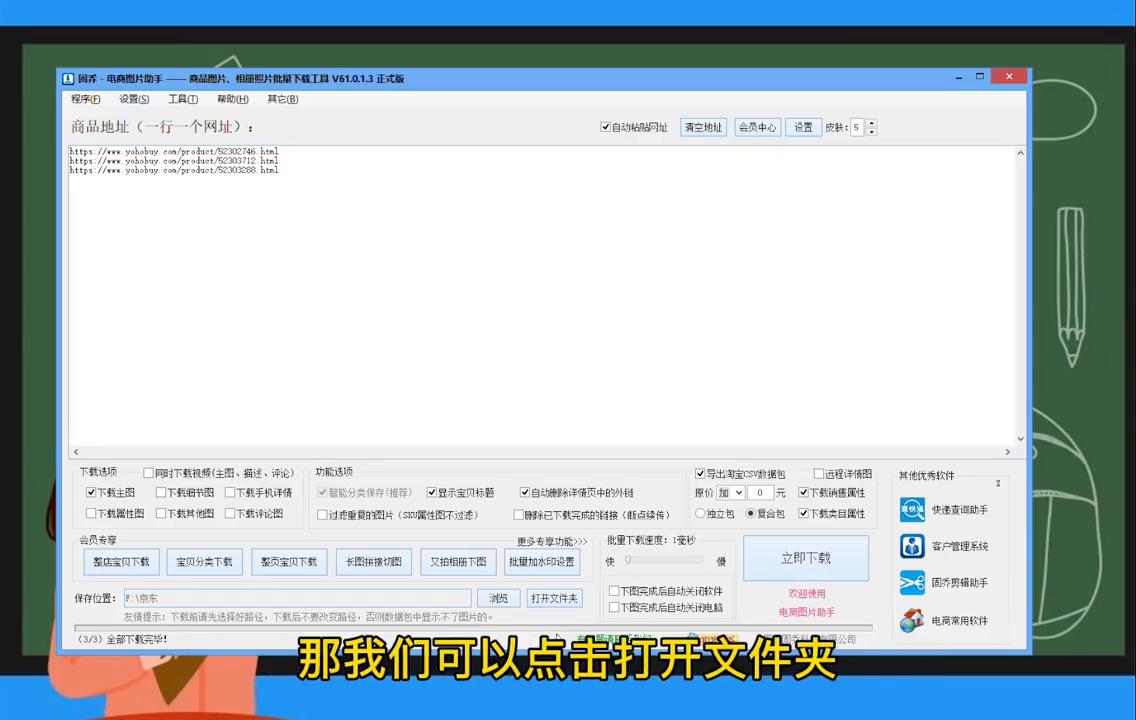Collapse the 其他优秀软件 panel
This screenshot has height=720, width=1136.
(x=997, y=483)
